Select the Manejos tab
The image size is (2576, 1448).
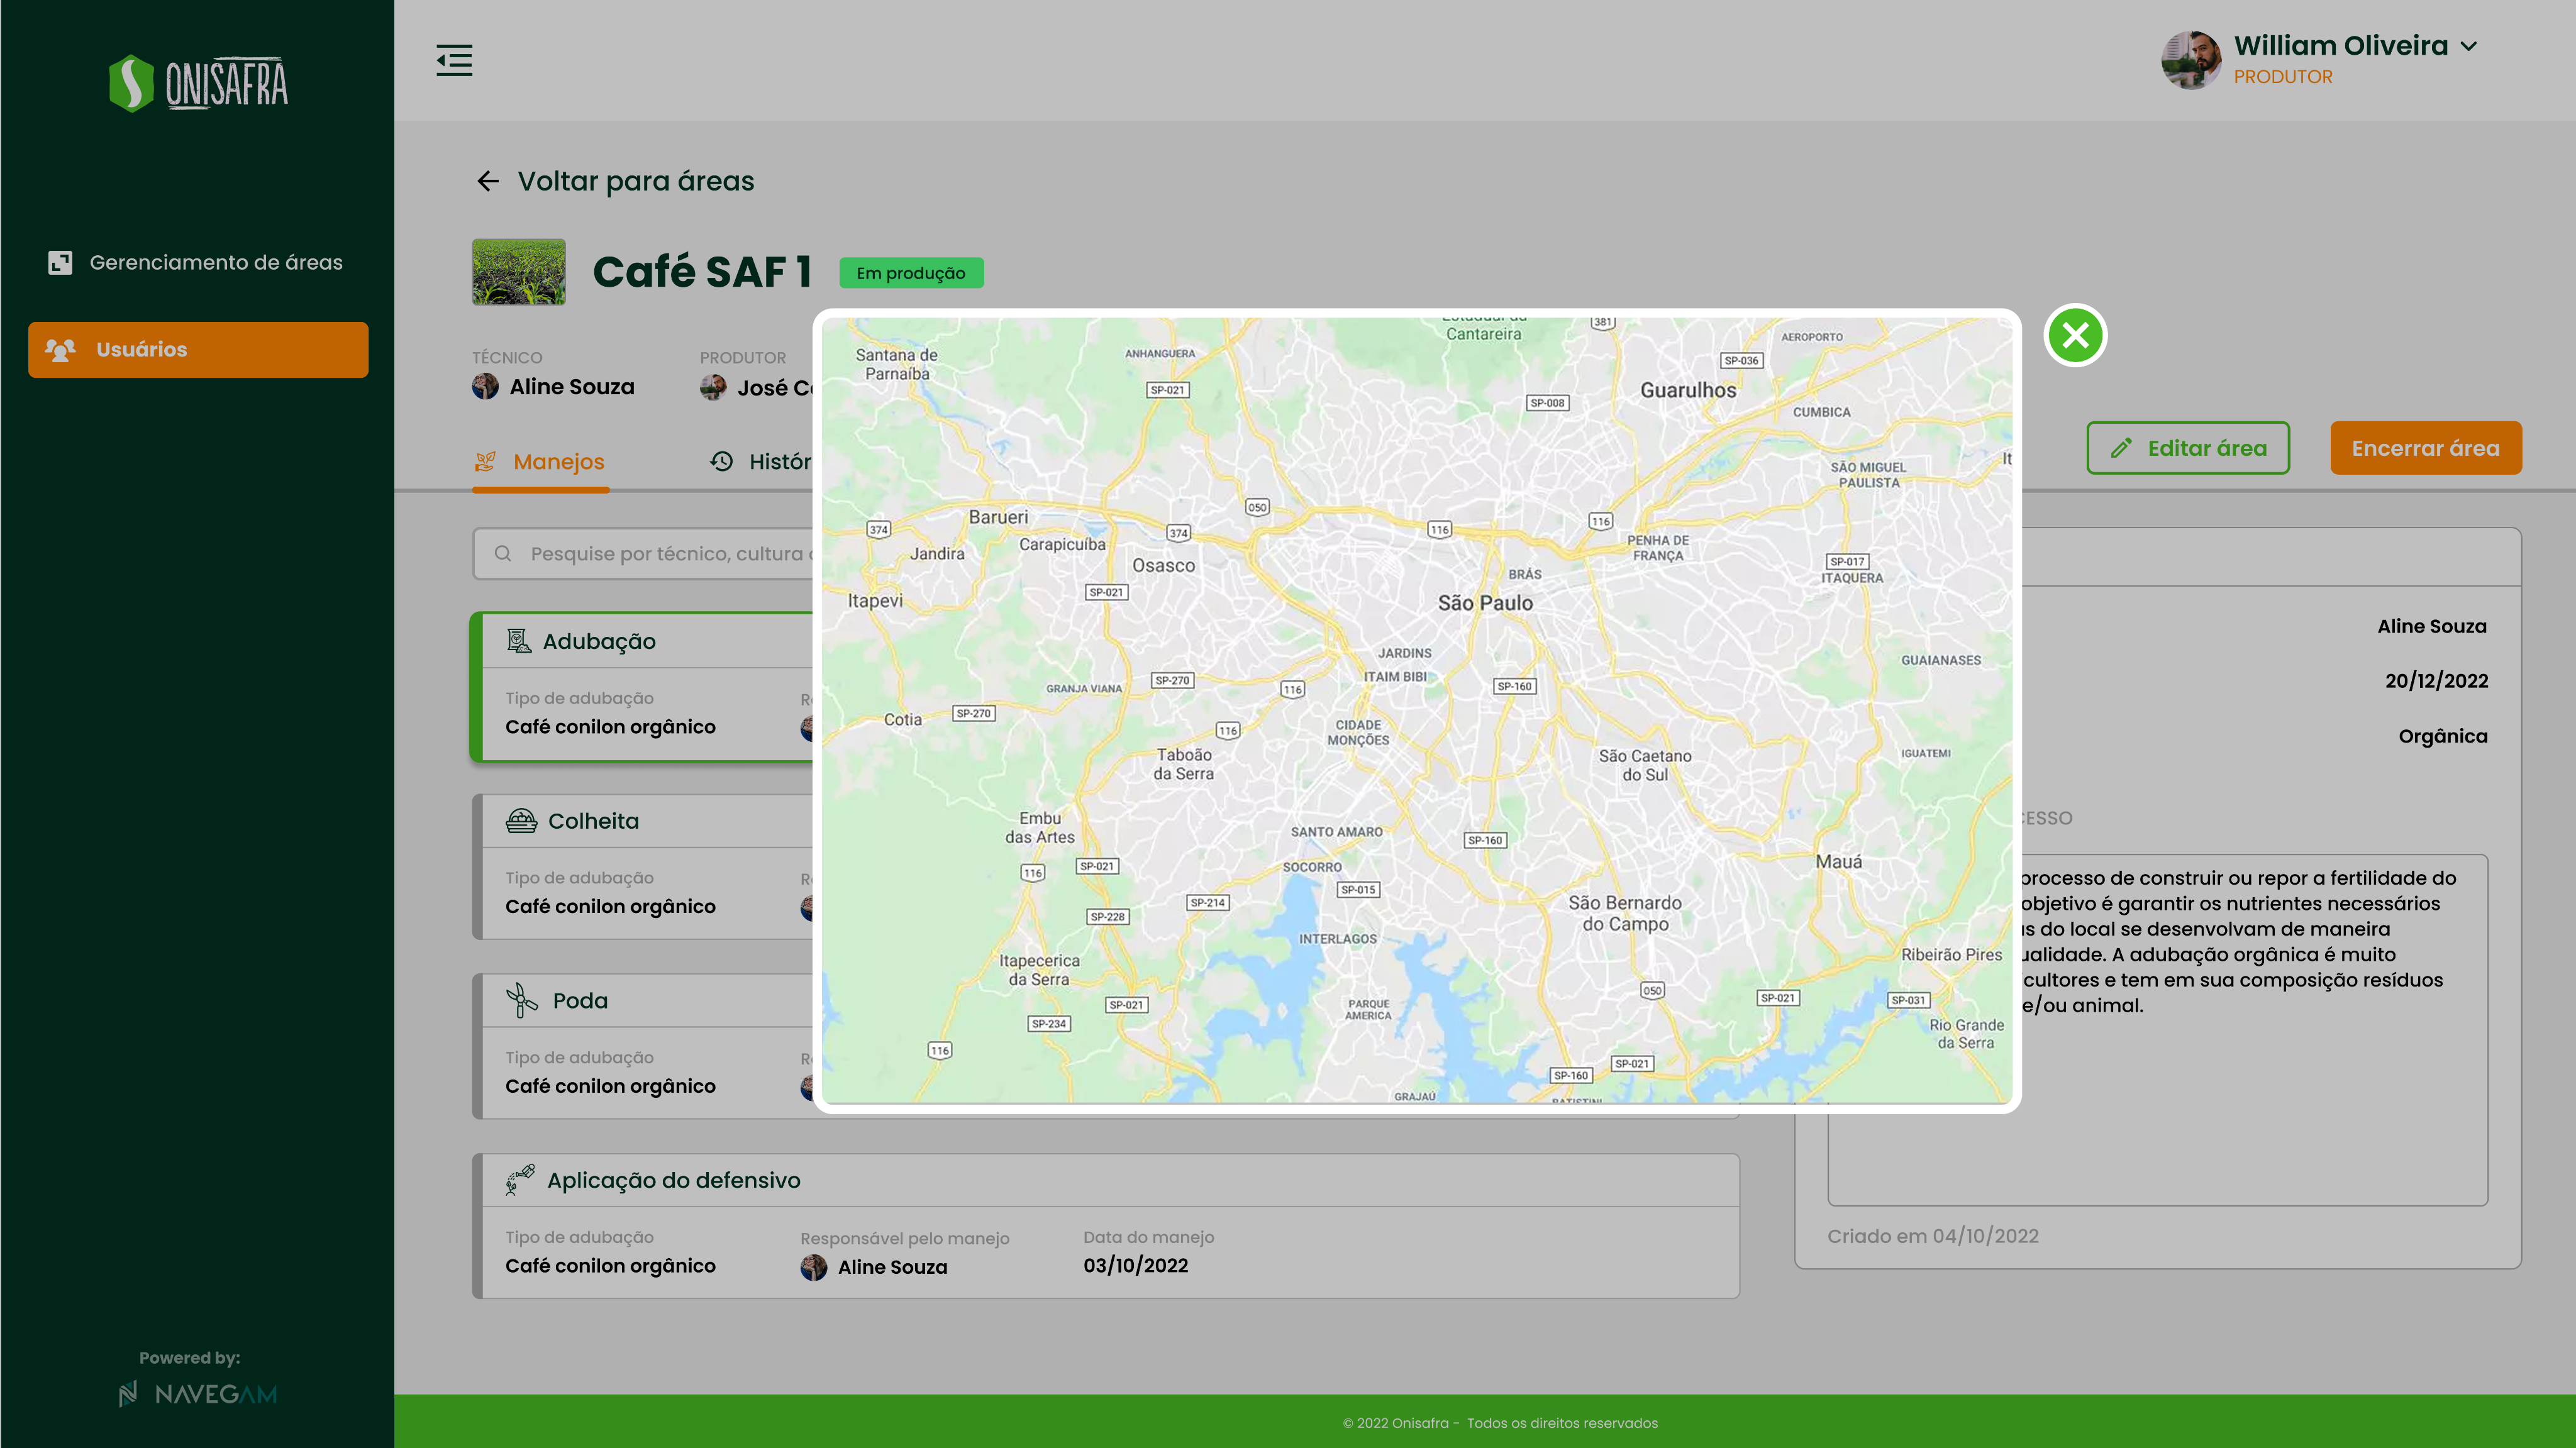[558, 461]
